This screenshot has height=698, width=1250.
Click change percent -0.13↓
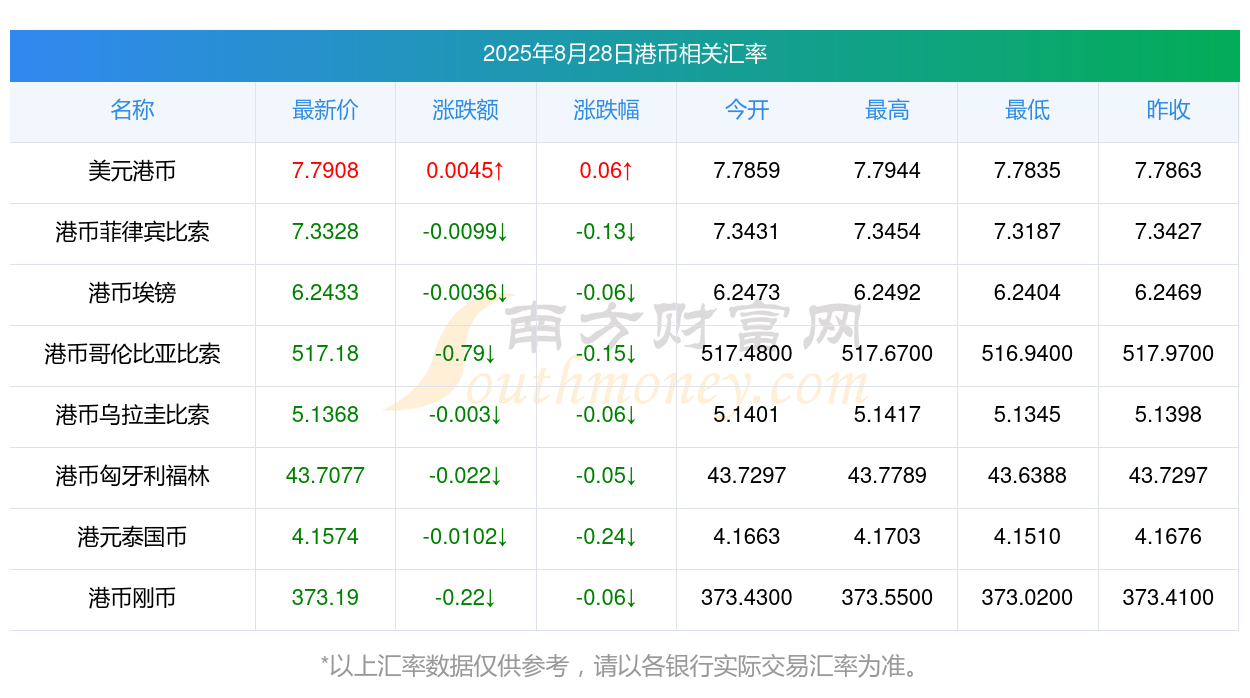point(606,232)
